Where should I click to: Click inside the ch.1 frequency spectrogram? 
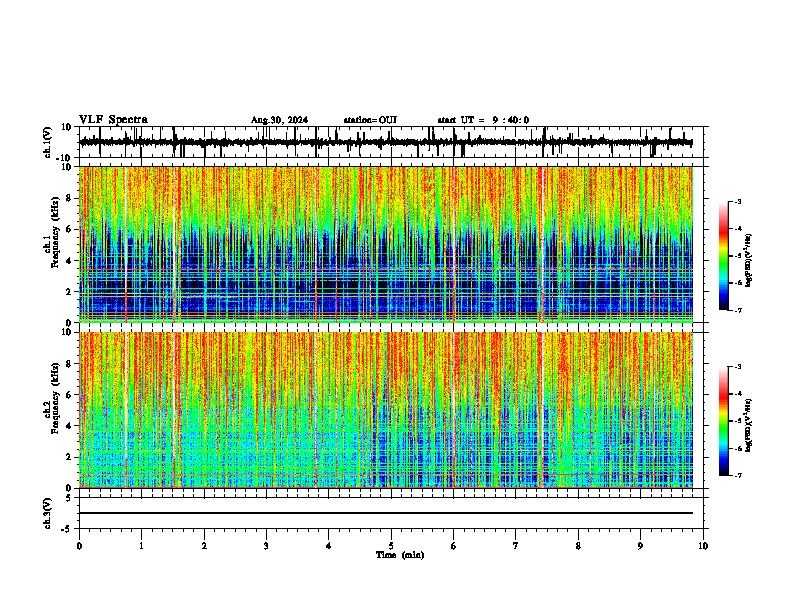[x=386, y=244]
